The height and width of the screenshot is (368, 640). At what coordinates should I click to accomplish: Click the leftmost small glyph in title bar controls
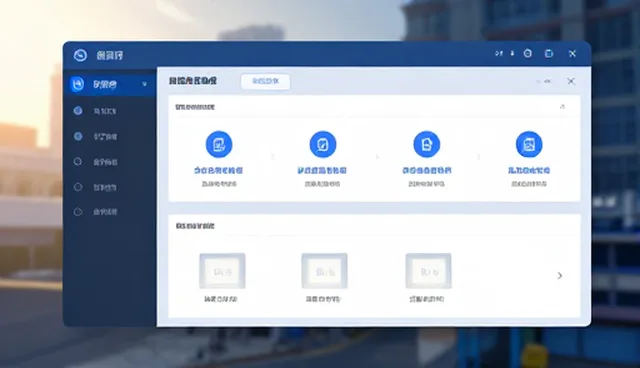(499, 53)
